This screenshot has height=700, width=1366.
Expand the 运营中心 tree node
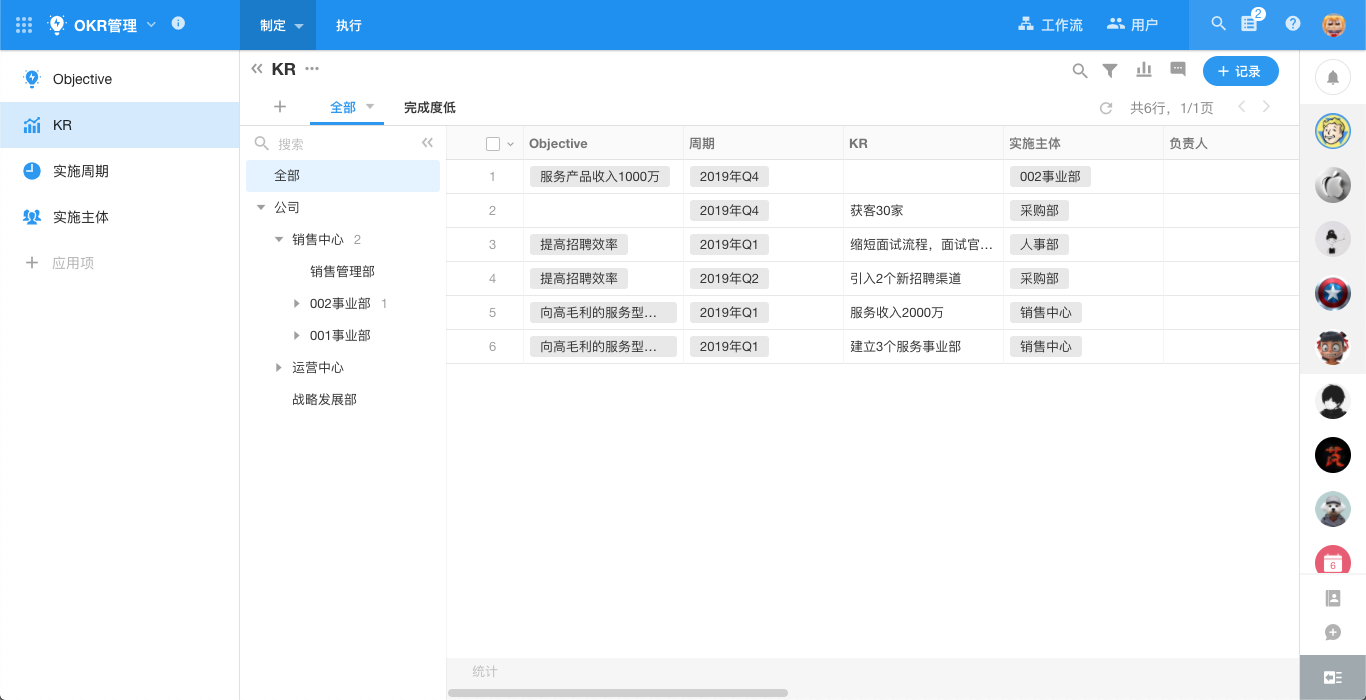[x=279, y=368]
